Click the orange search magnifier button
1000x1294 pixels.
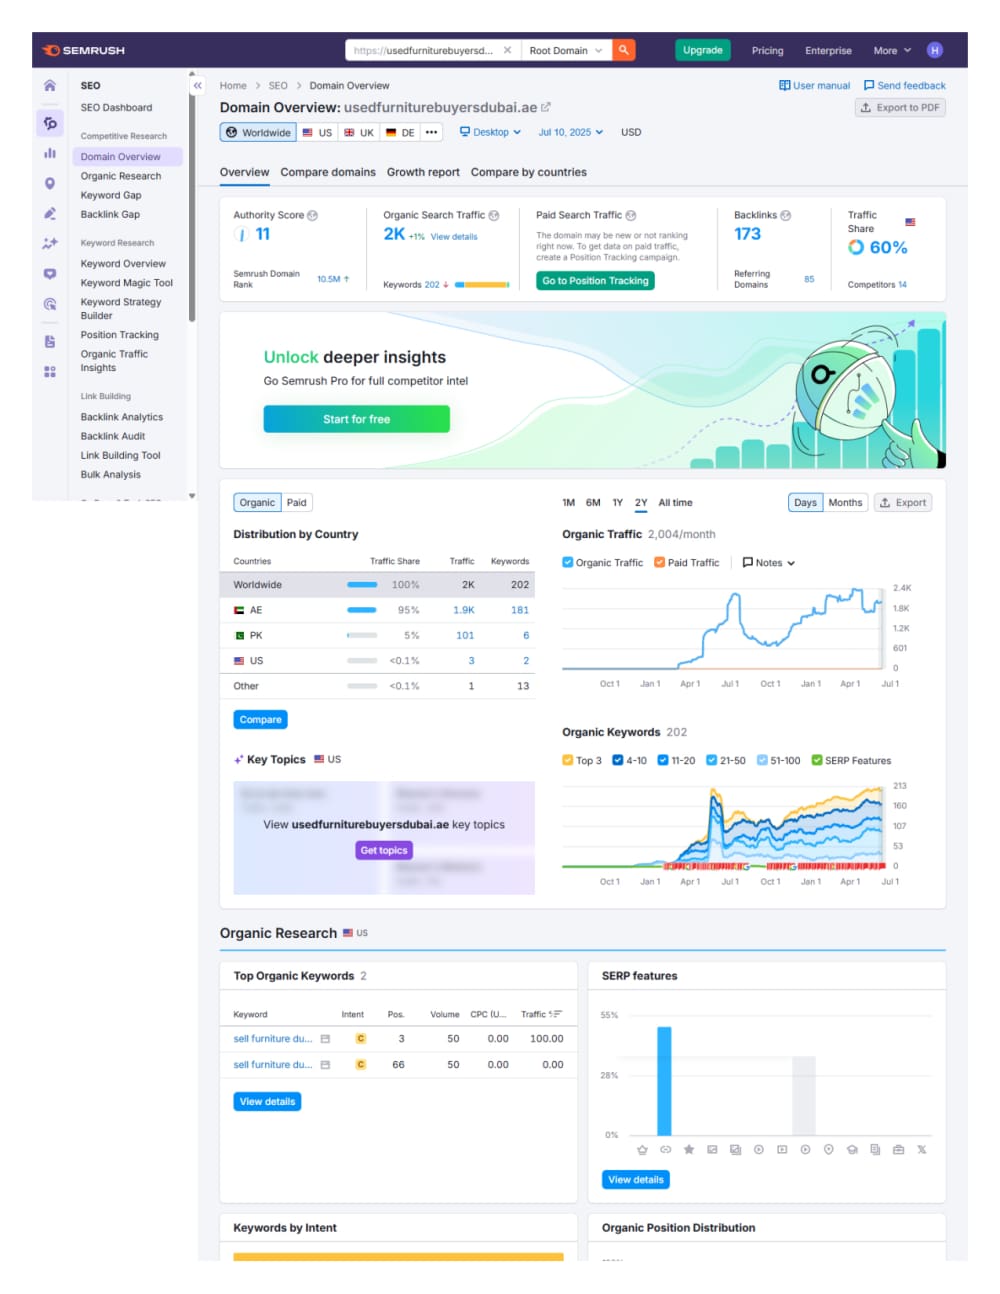pos(624,50)
